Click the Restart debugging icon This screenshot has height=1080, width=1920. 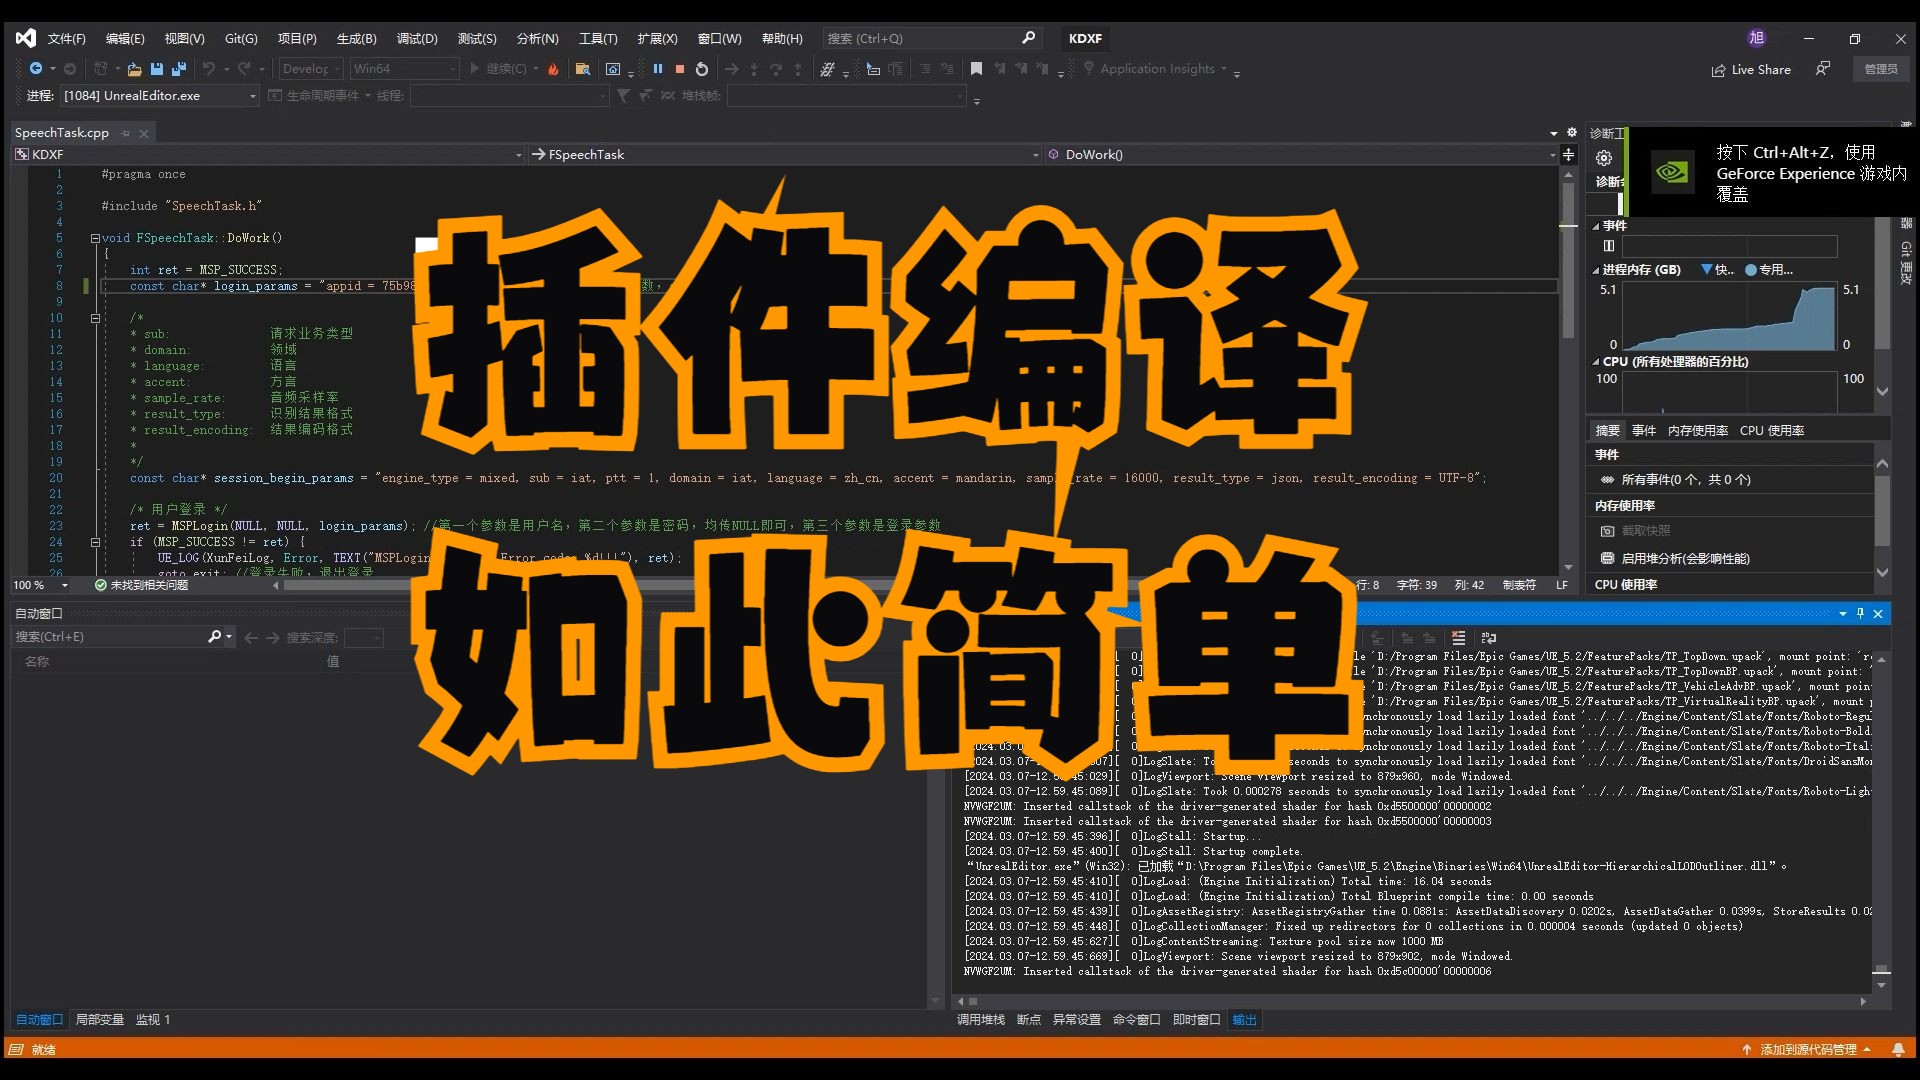(702, 69)
